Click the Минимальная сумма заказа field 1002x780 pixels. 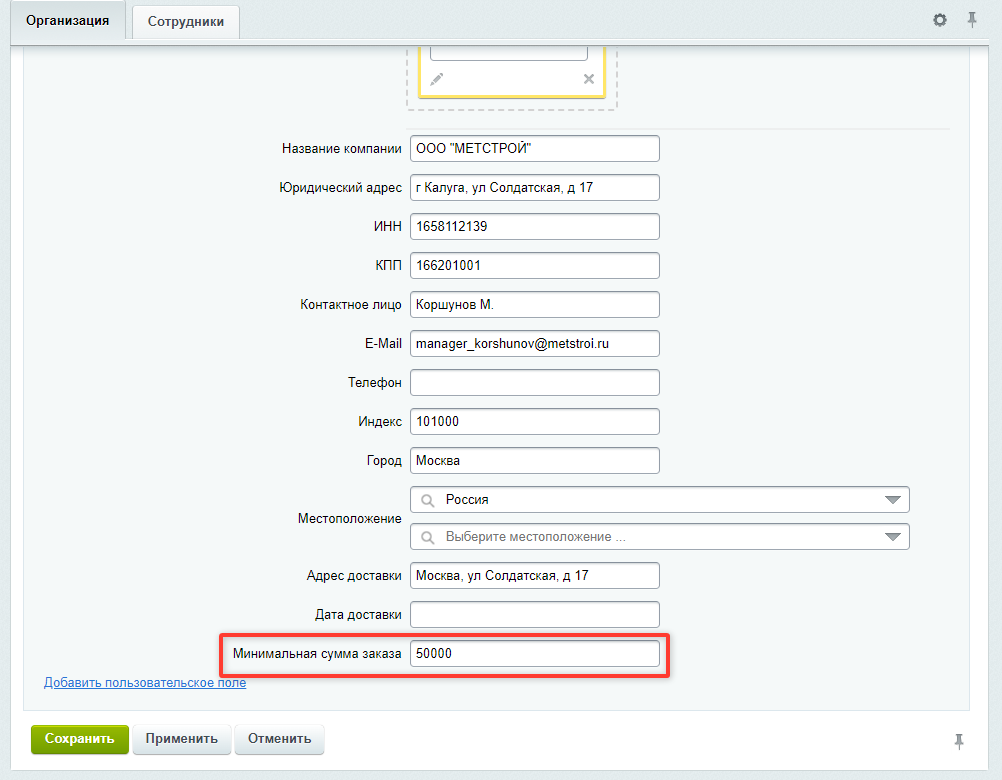point(535,654)
